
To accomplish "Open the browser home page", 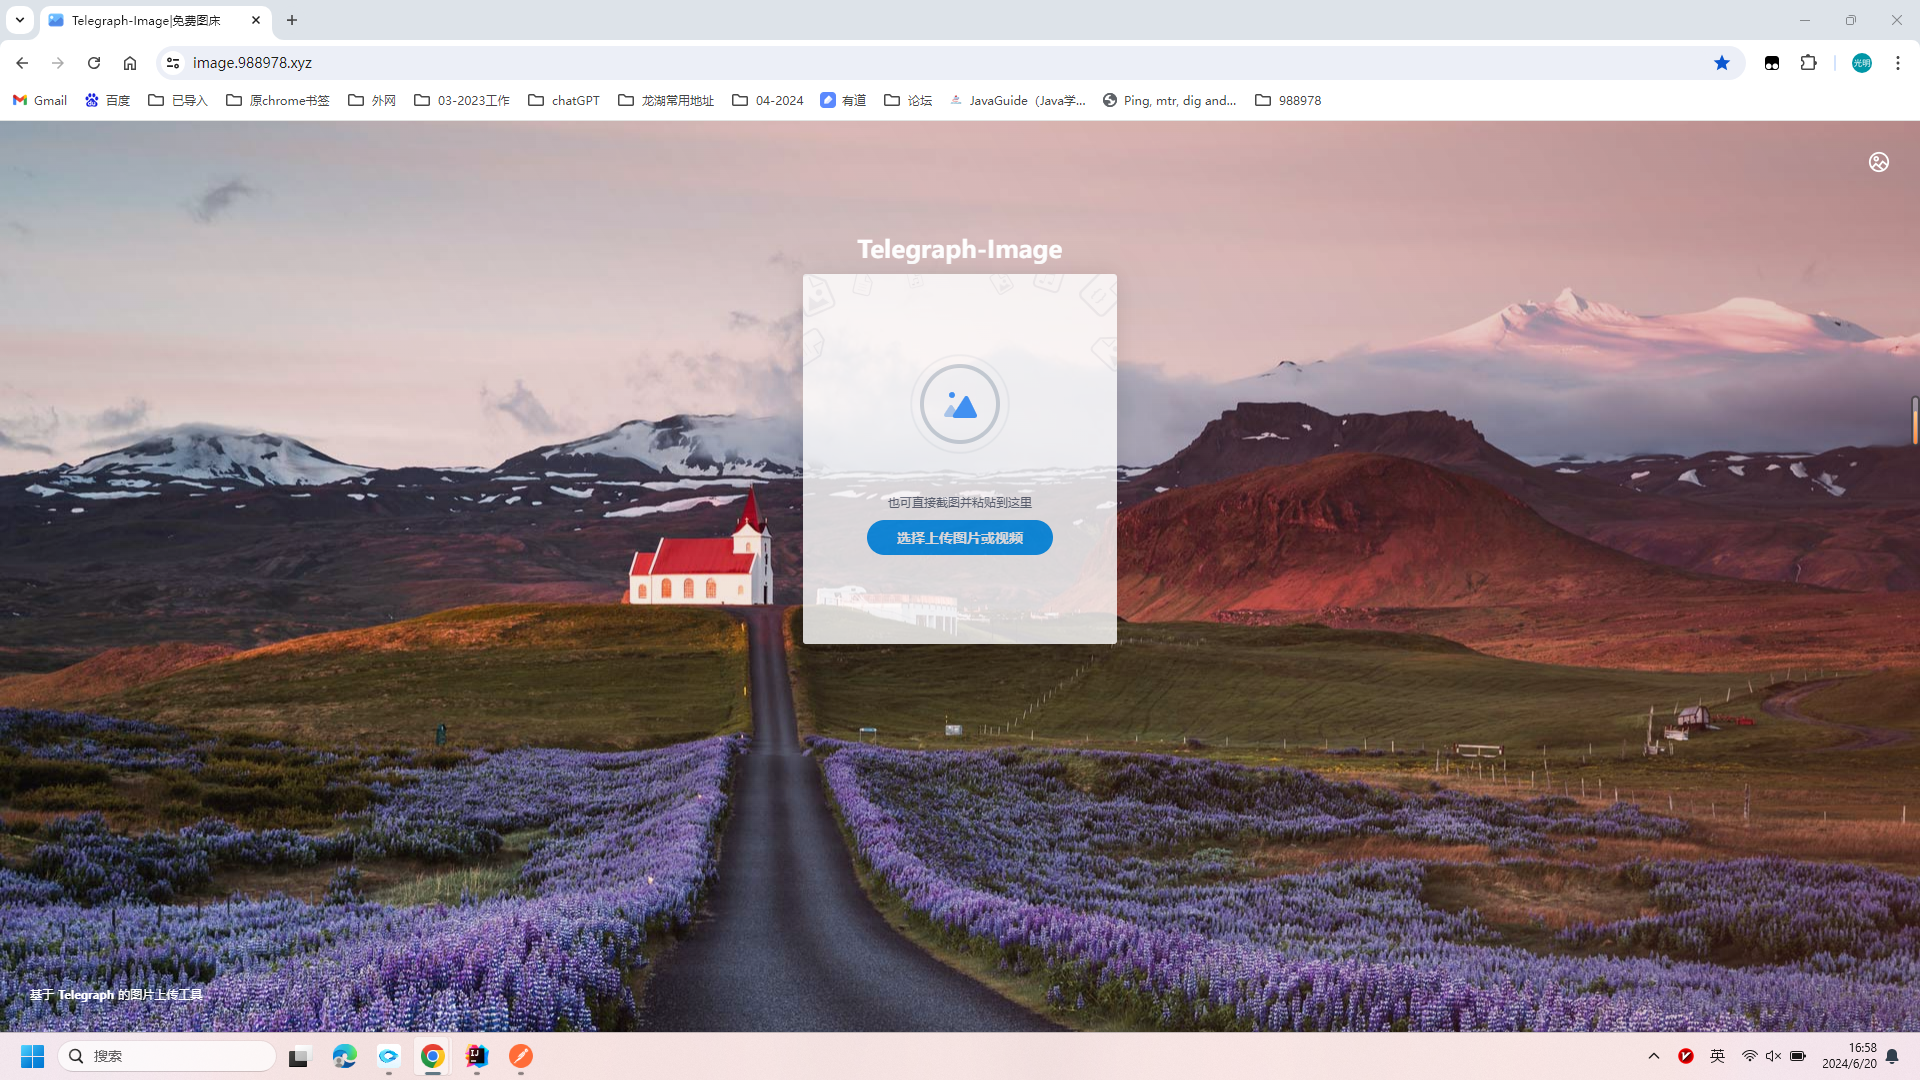I will pyautogui.click(x=130, y=63).
